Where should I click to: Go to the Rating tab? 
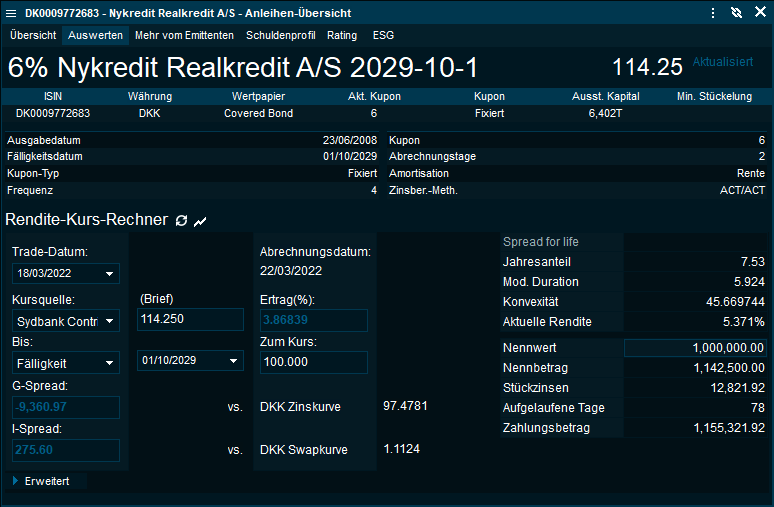(342, 35)
